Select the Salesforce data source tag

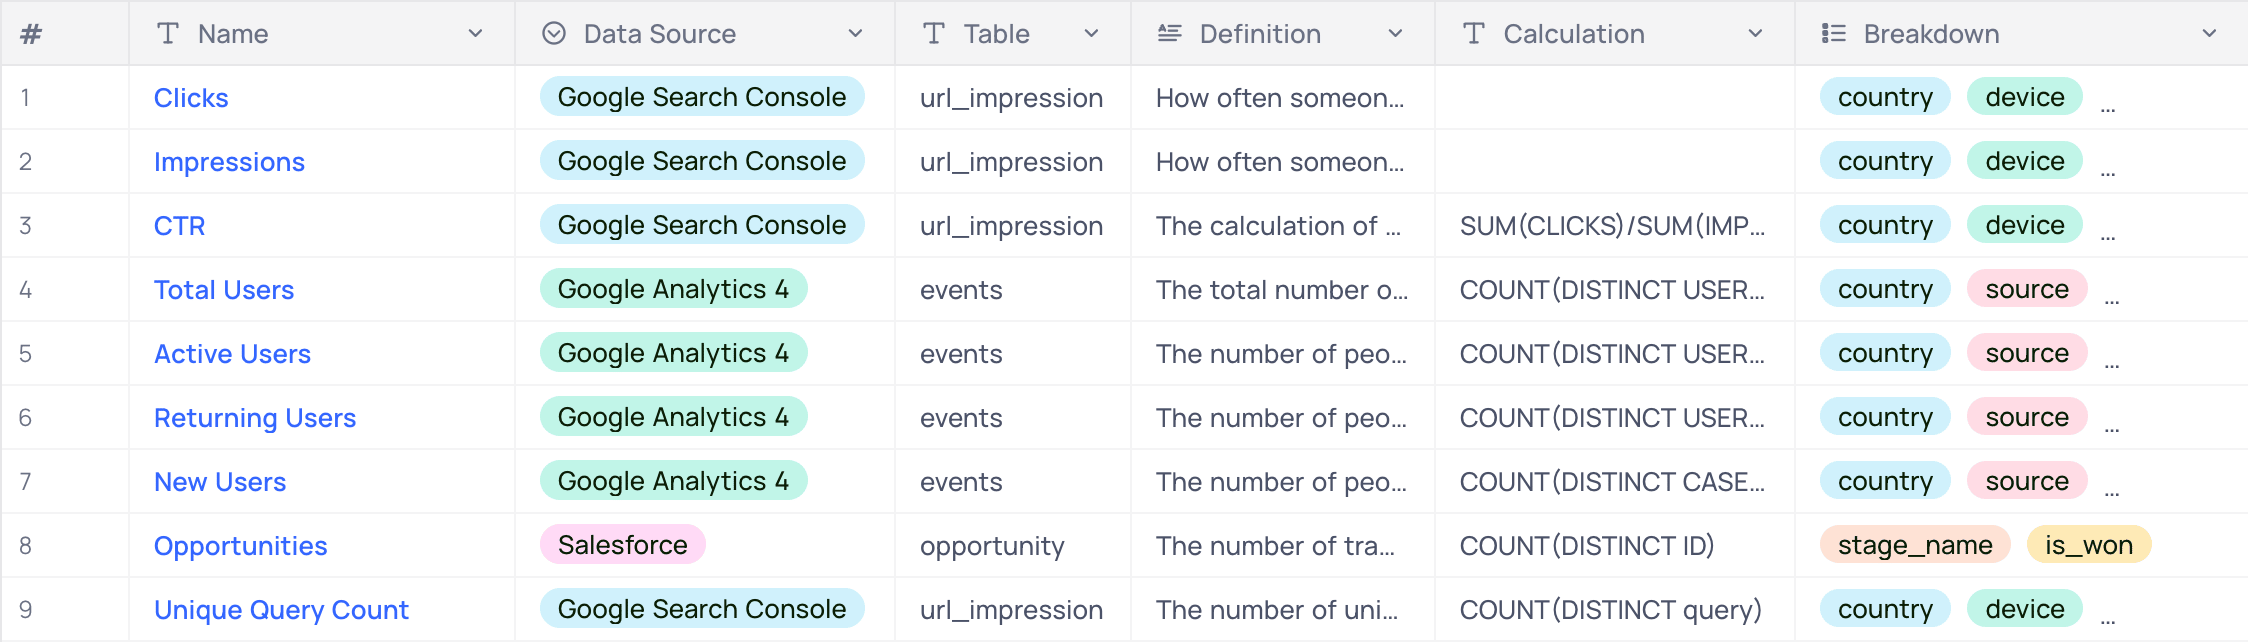tap(623, 545)
